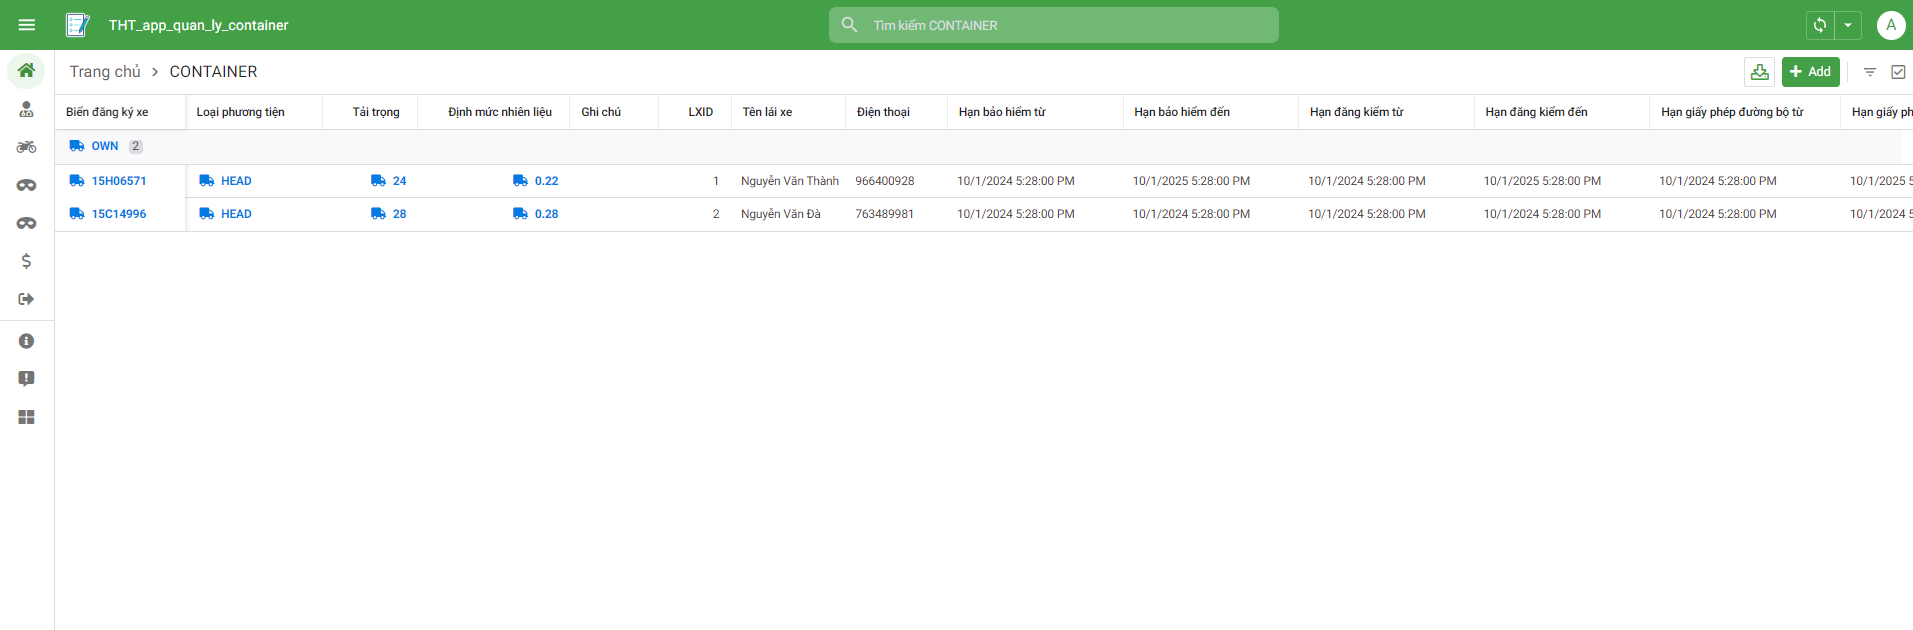Click the sign-out arrow sidebar icon
Screen dimensions: 1913x630
coord(27,299)
